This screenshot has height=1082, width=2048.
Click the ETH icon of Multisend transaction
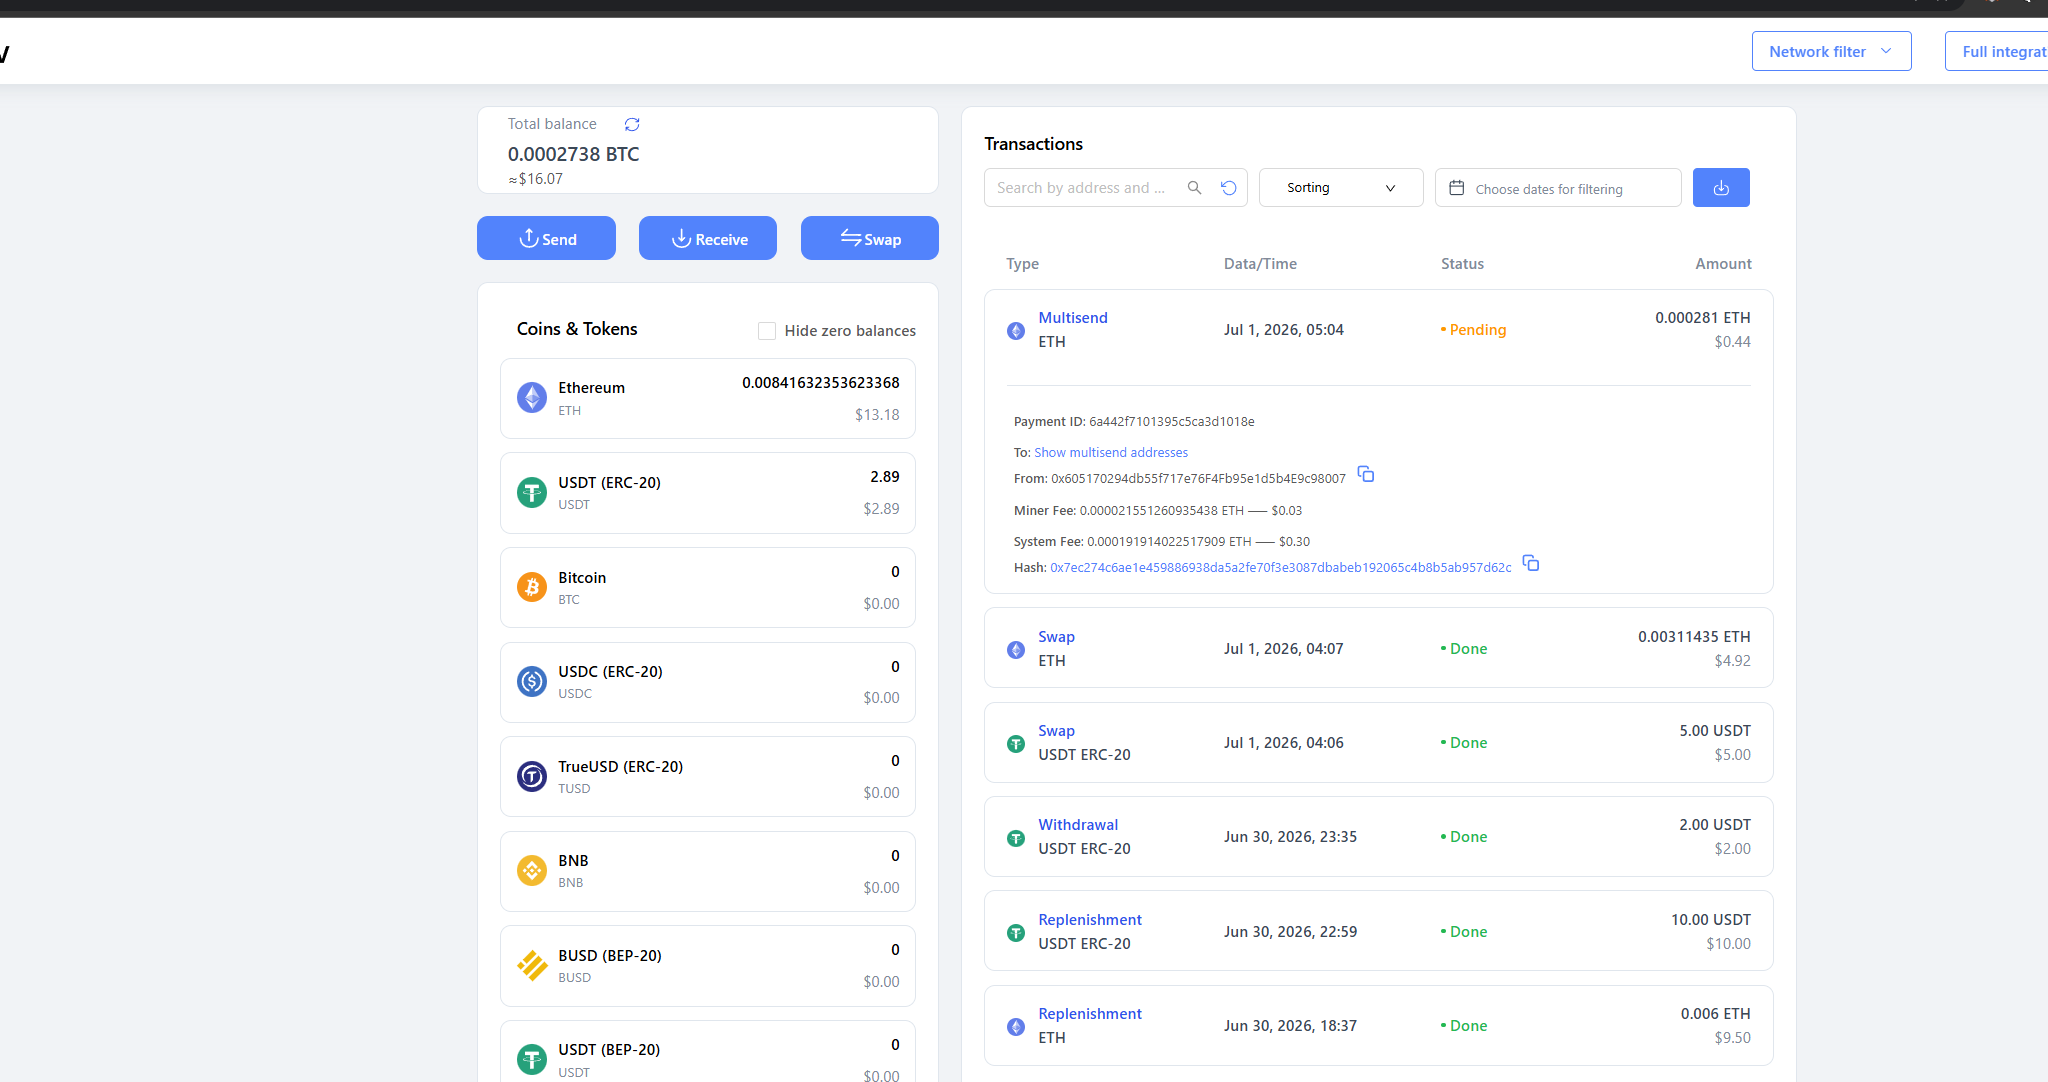pos(1016,331)
